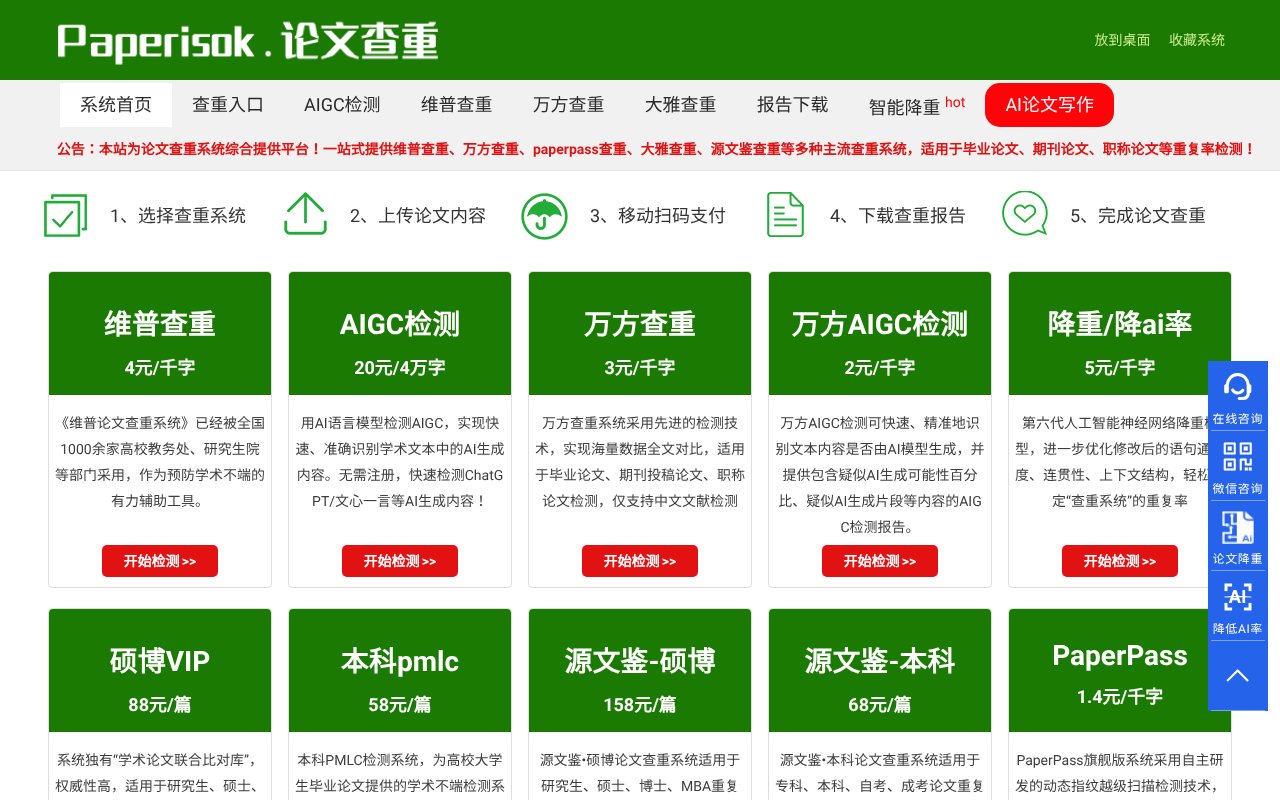Click the Paperisok 论文查重 logo
Viewport: 1280px width, 800px height.
[x=248, y=40]
